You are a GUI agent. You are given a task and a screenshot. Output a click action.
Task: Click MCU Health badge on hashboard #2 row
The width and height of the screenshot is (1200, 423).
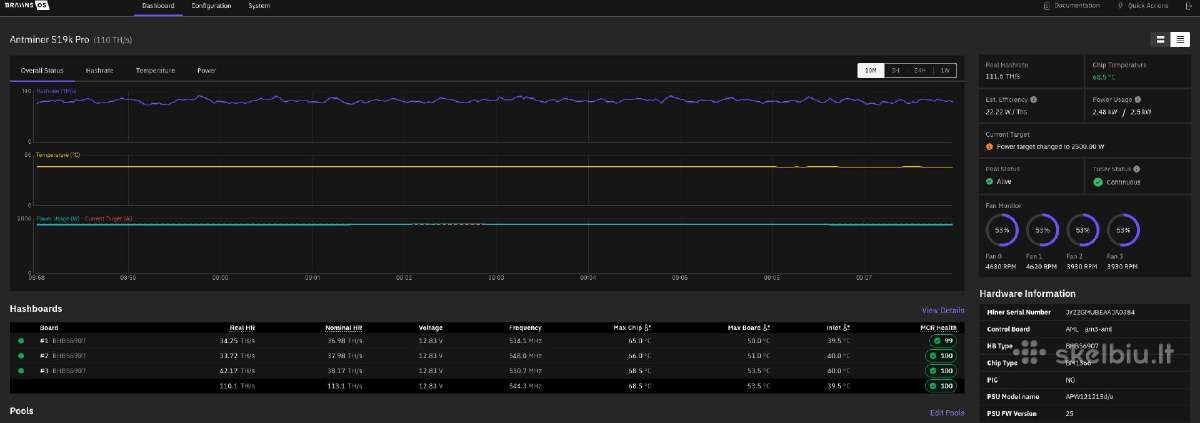point(940,355)
